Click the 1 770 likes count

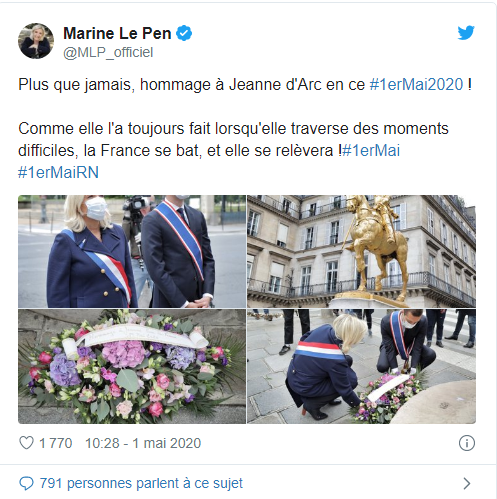tap(56, 443)
